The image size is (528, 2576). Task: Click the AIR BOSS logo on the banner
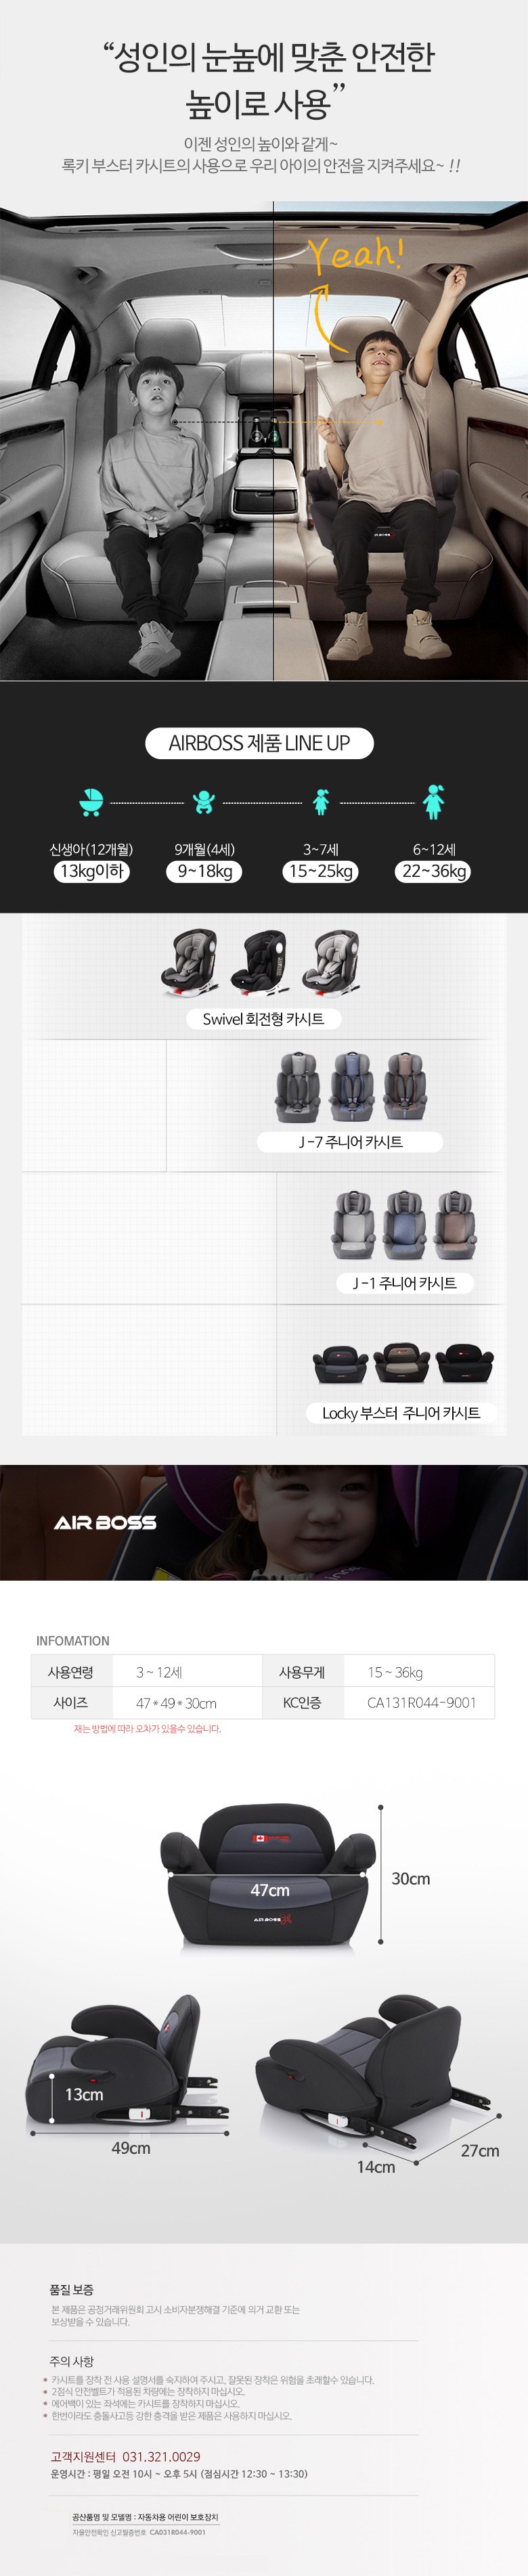[x=105, y=1522]
